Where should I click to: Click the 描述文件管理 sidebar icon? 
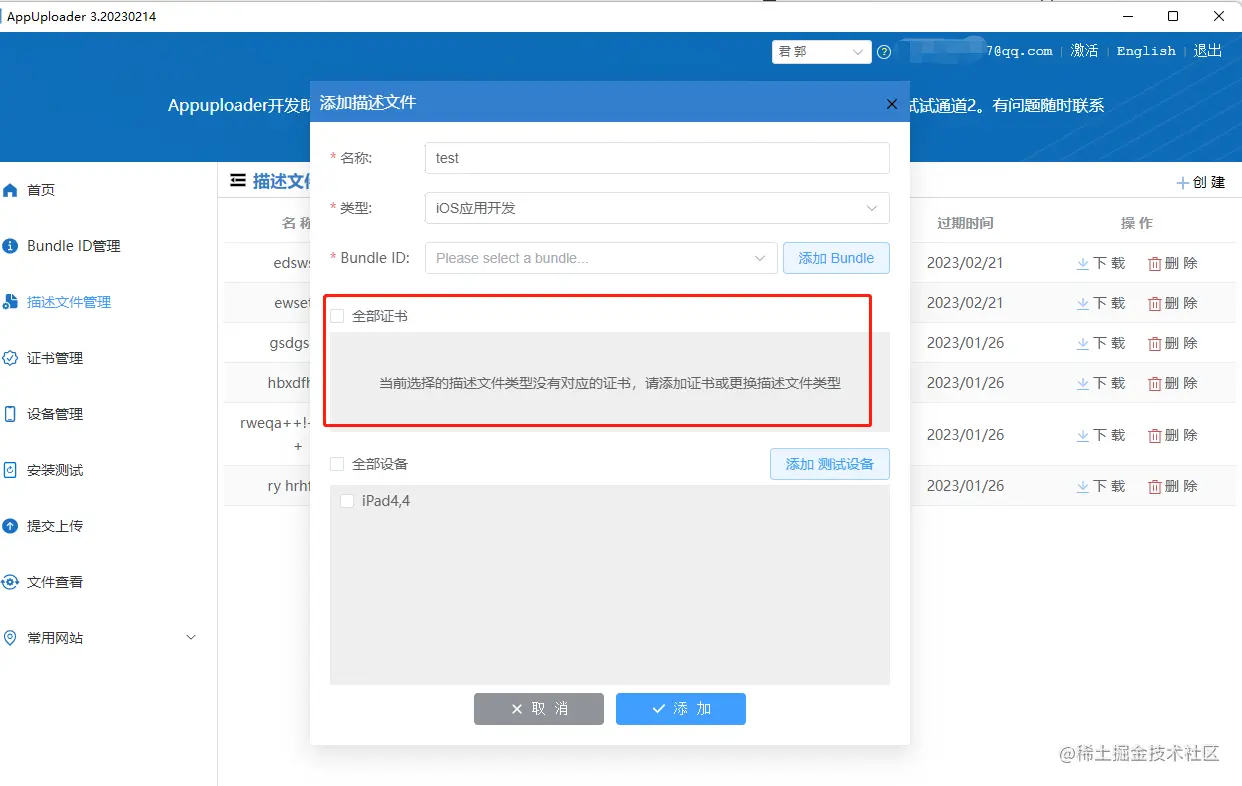[x=11, y=302]
